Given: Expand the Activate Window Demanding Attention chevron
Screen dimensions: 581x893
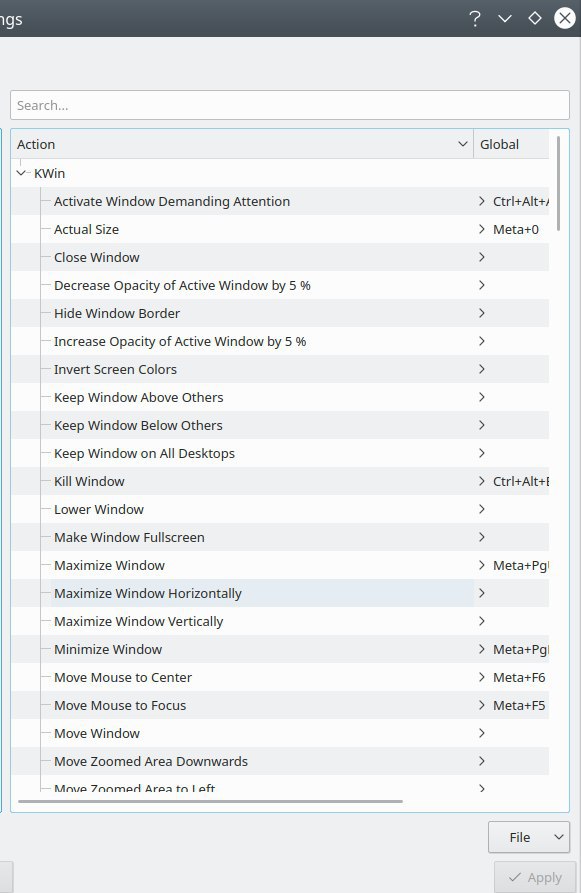Looking at the screenshot, I should 482,201.
